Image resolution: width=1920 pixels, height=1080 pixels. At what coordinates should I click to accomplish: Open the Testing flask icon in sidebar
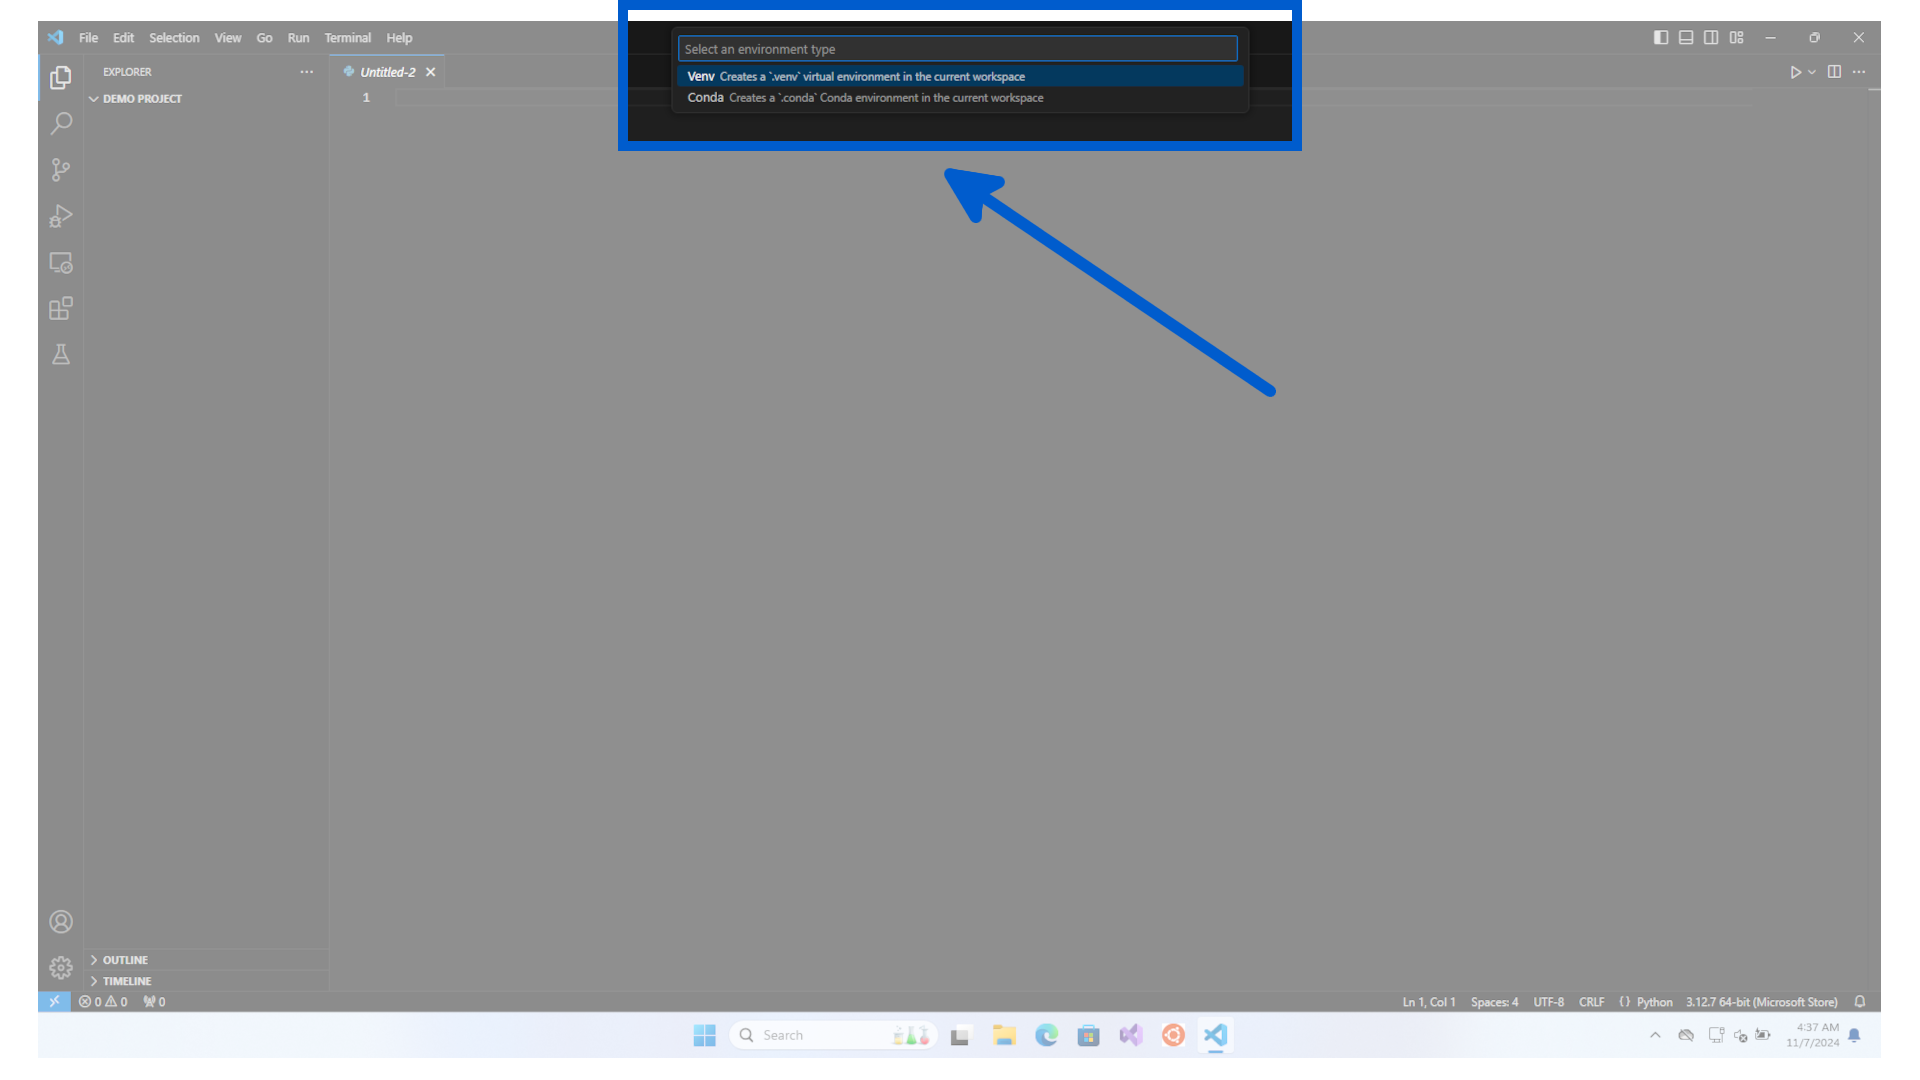coord(61,354)
